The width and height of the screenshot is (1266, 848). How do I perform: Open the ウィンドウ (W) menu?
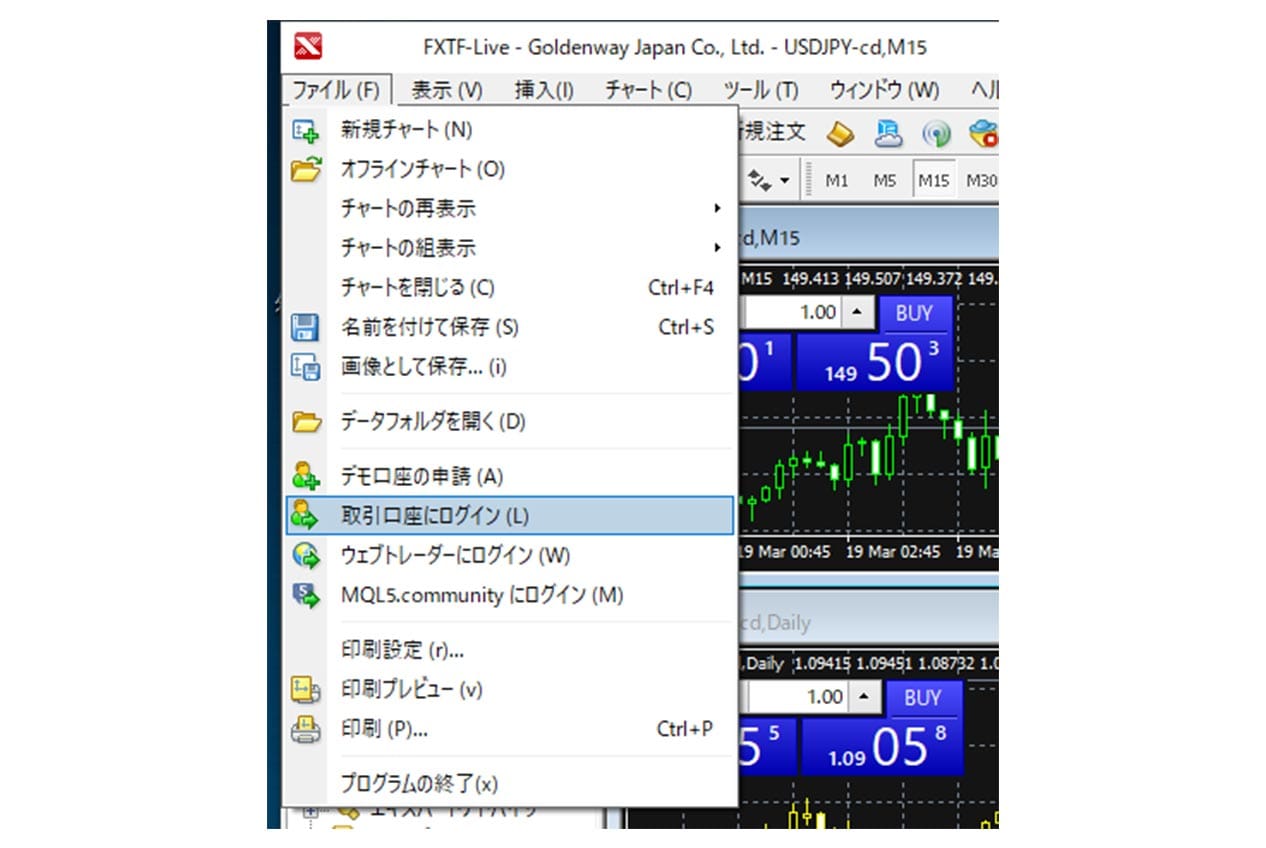(x=884, y=90)
